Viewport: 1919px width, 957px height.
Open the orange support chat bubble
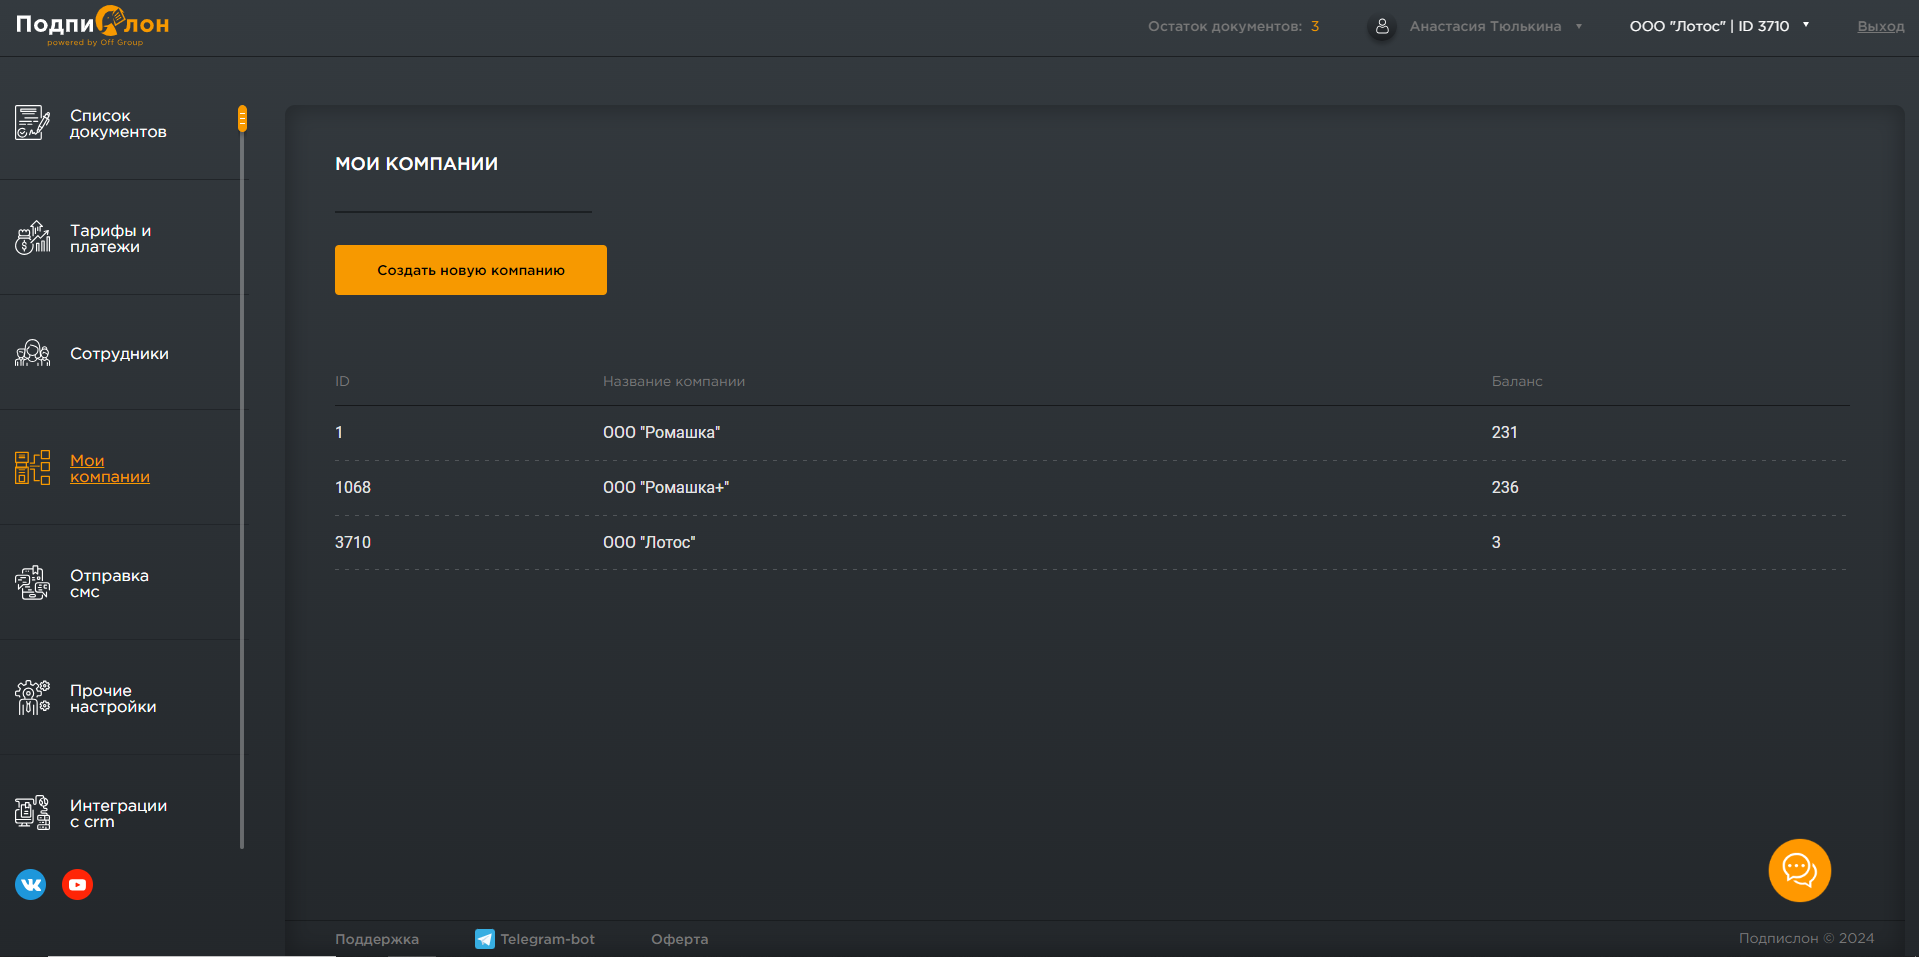pos(1799,870)
